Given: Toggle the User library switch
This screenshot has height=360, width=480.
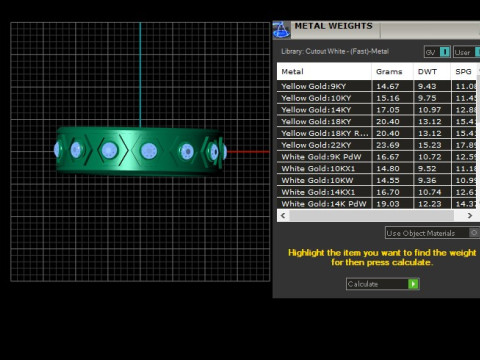Looking at the screenshot, I should point(467,52).
